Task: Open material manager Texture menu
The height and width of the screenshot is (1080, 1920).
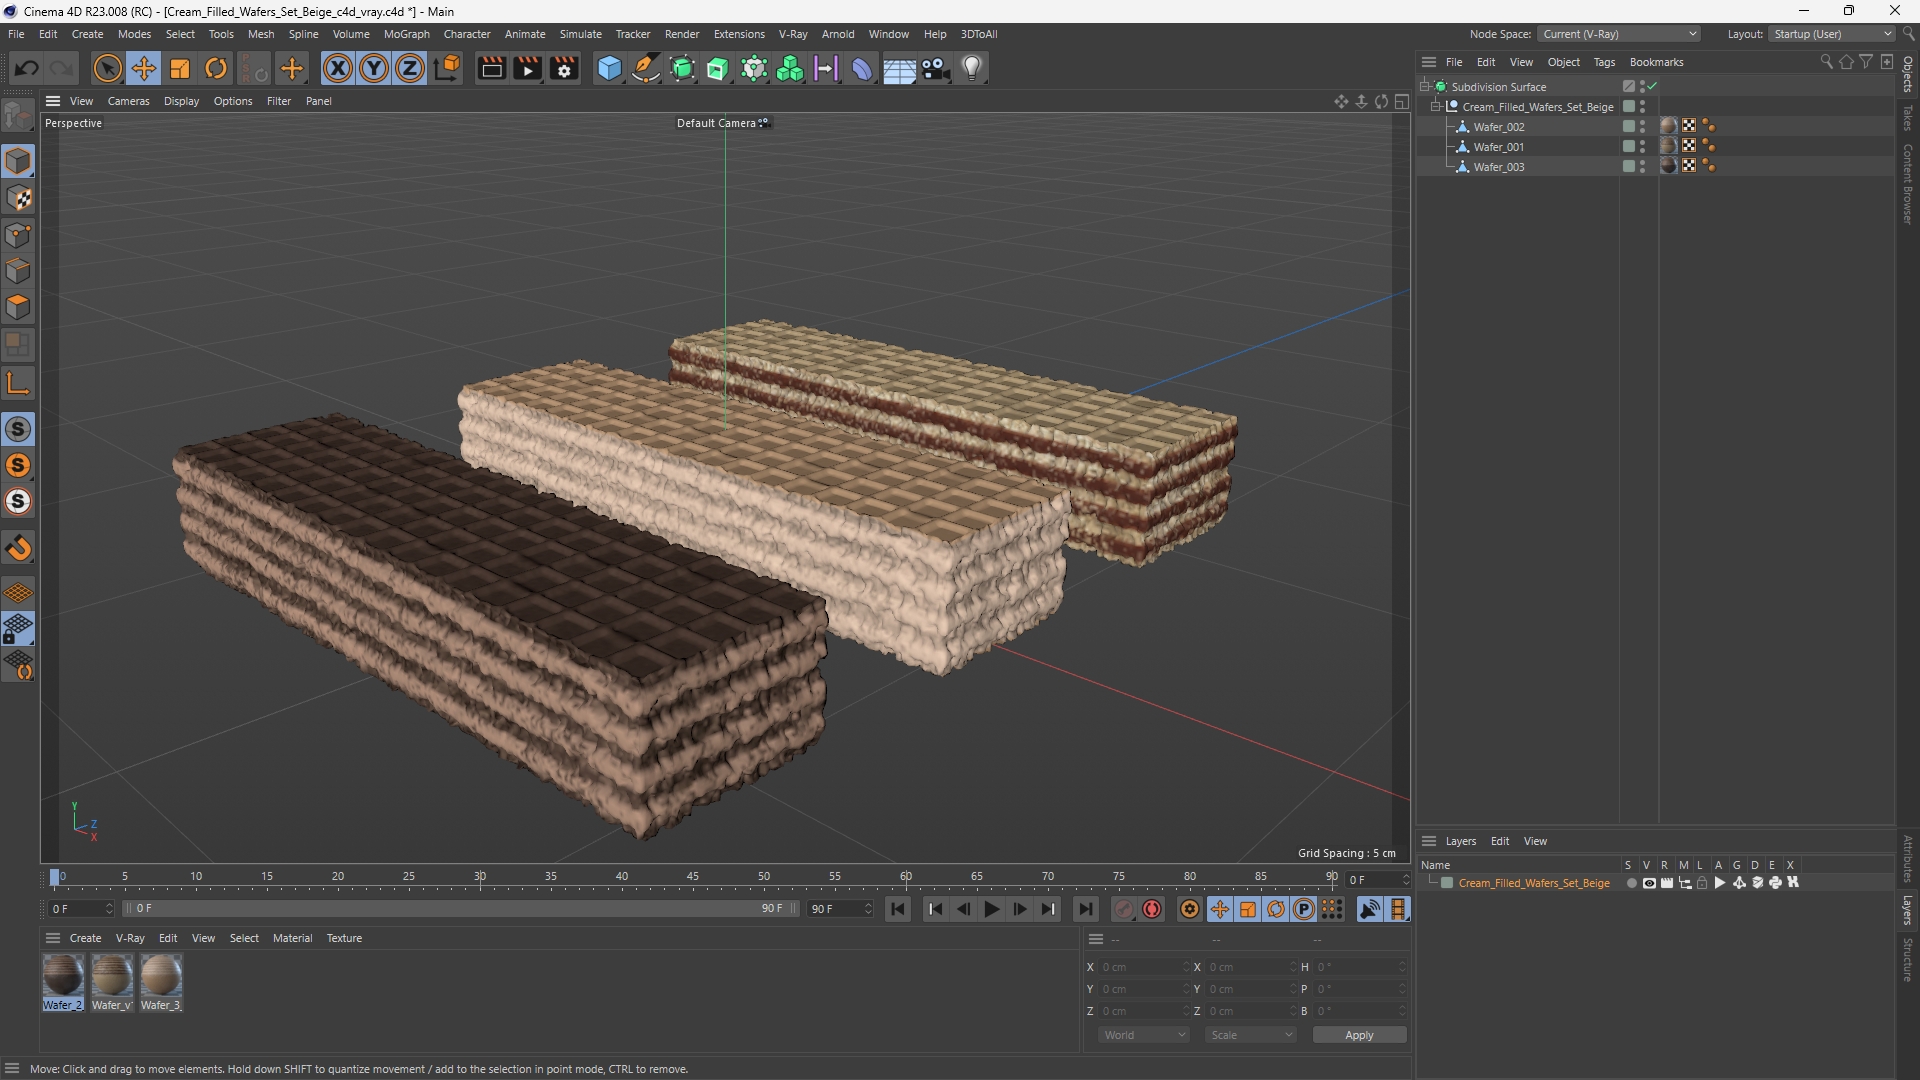Action: point(344,938)
